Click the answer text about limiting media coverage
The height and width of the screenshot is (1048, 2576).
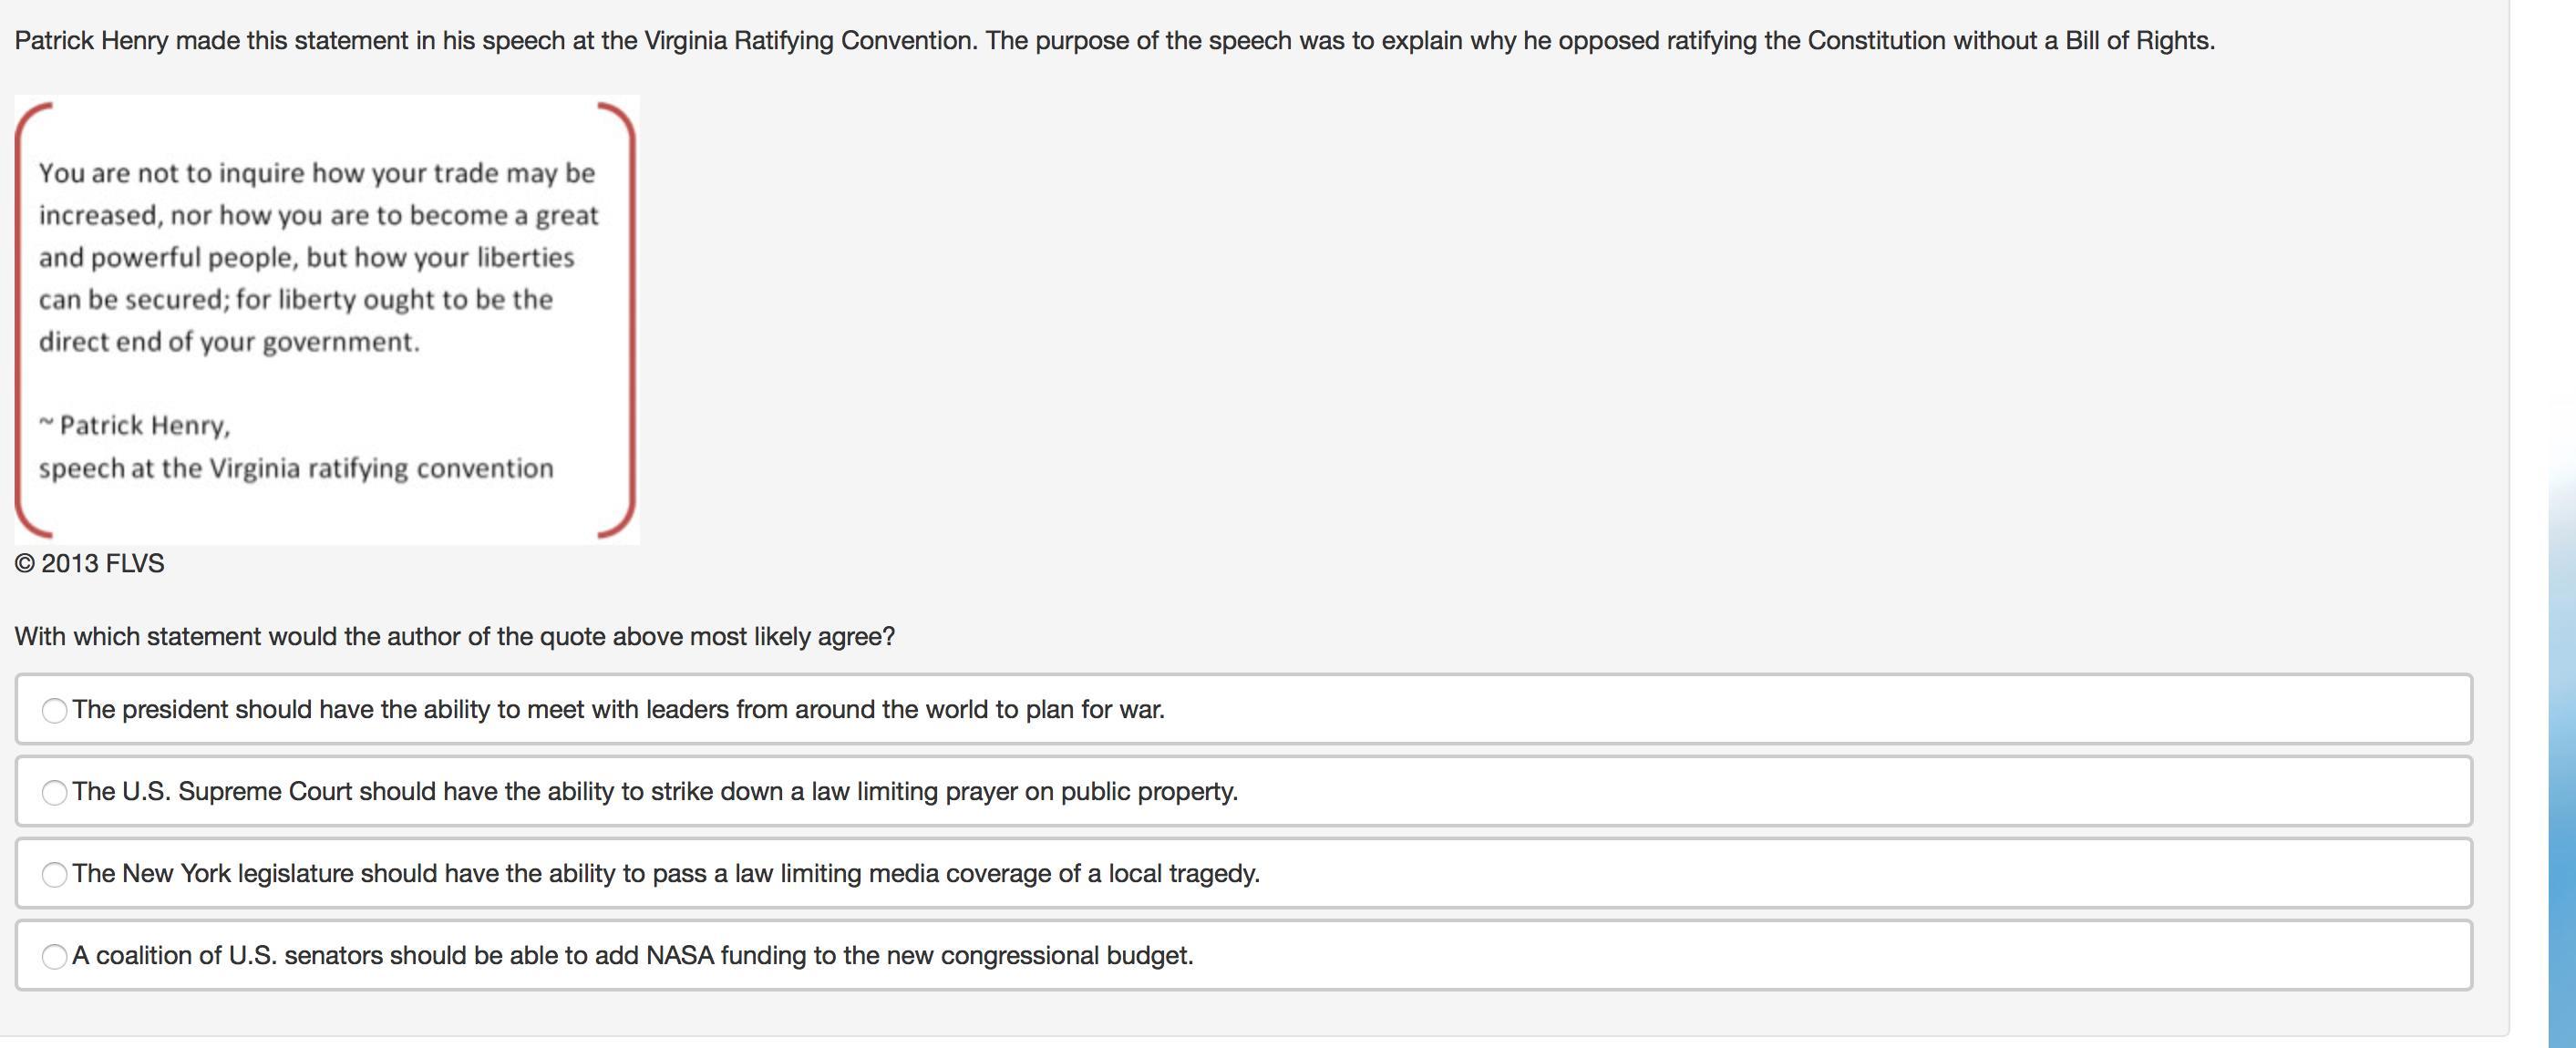[666, 874]
